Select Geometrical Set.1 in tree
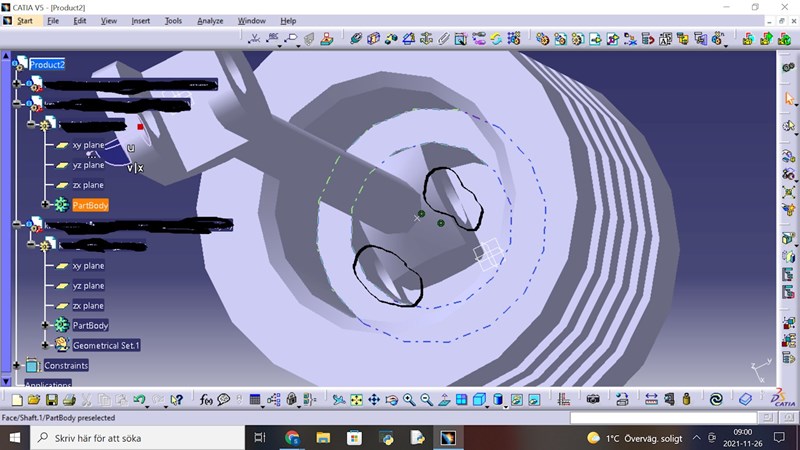 point(106,345)
